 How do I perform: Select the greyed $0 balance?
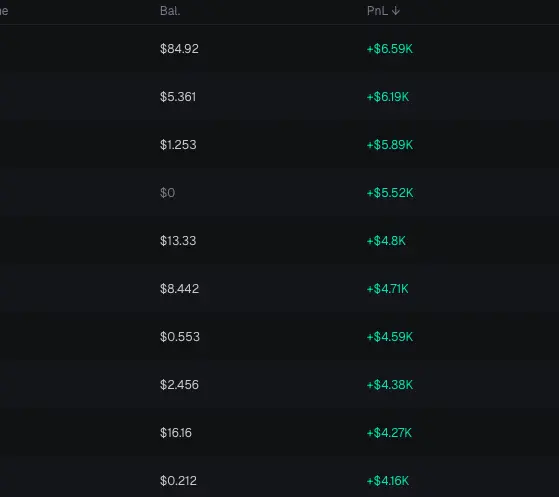167,193
